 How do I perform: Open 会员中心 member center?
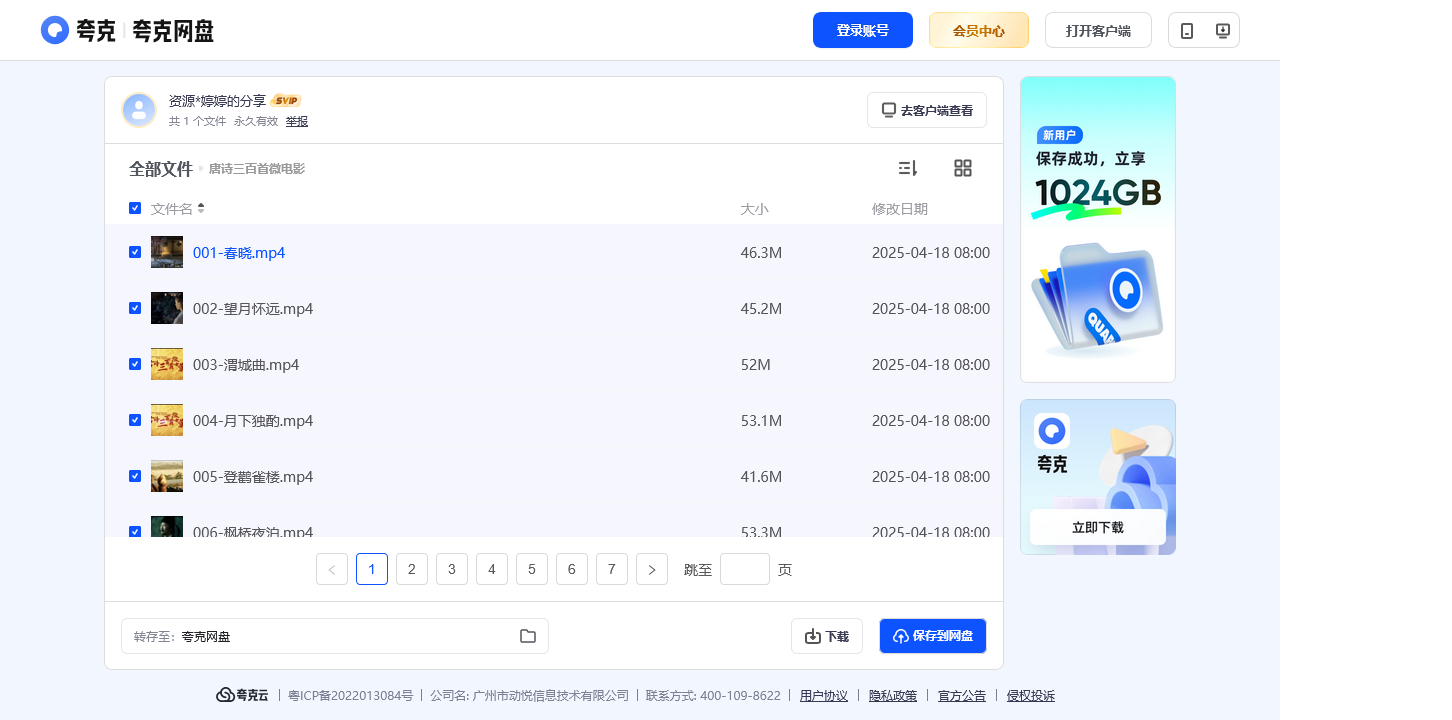(979, 30)
